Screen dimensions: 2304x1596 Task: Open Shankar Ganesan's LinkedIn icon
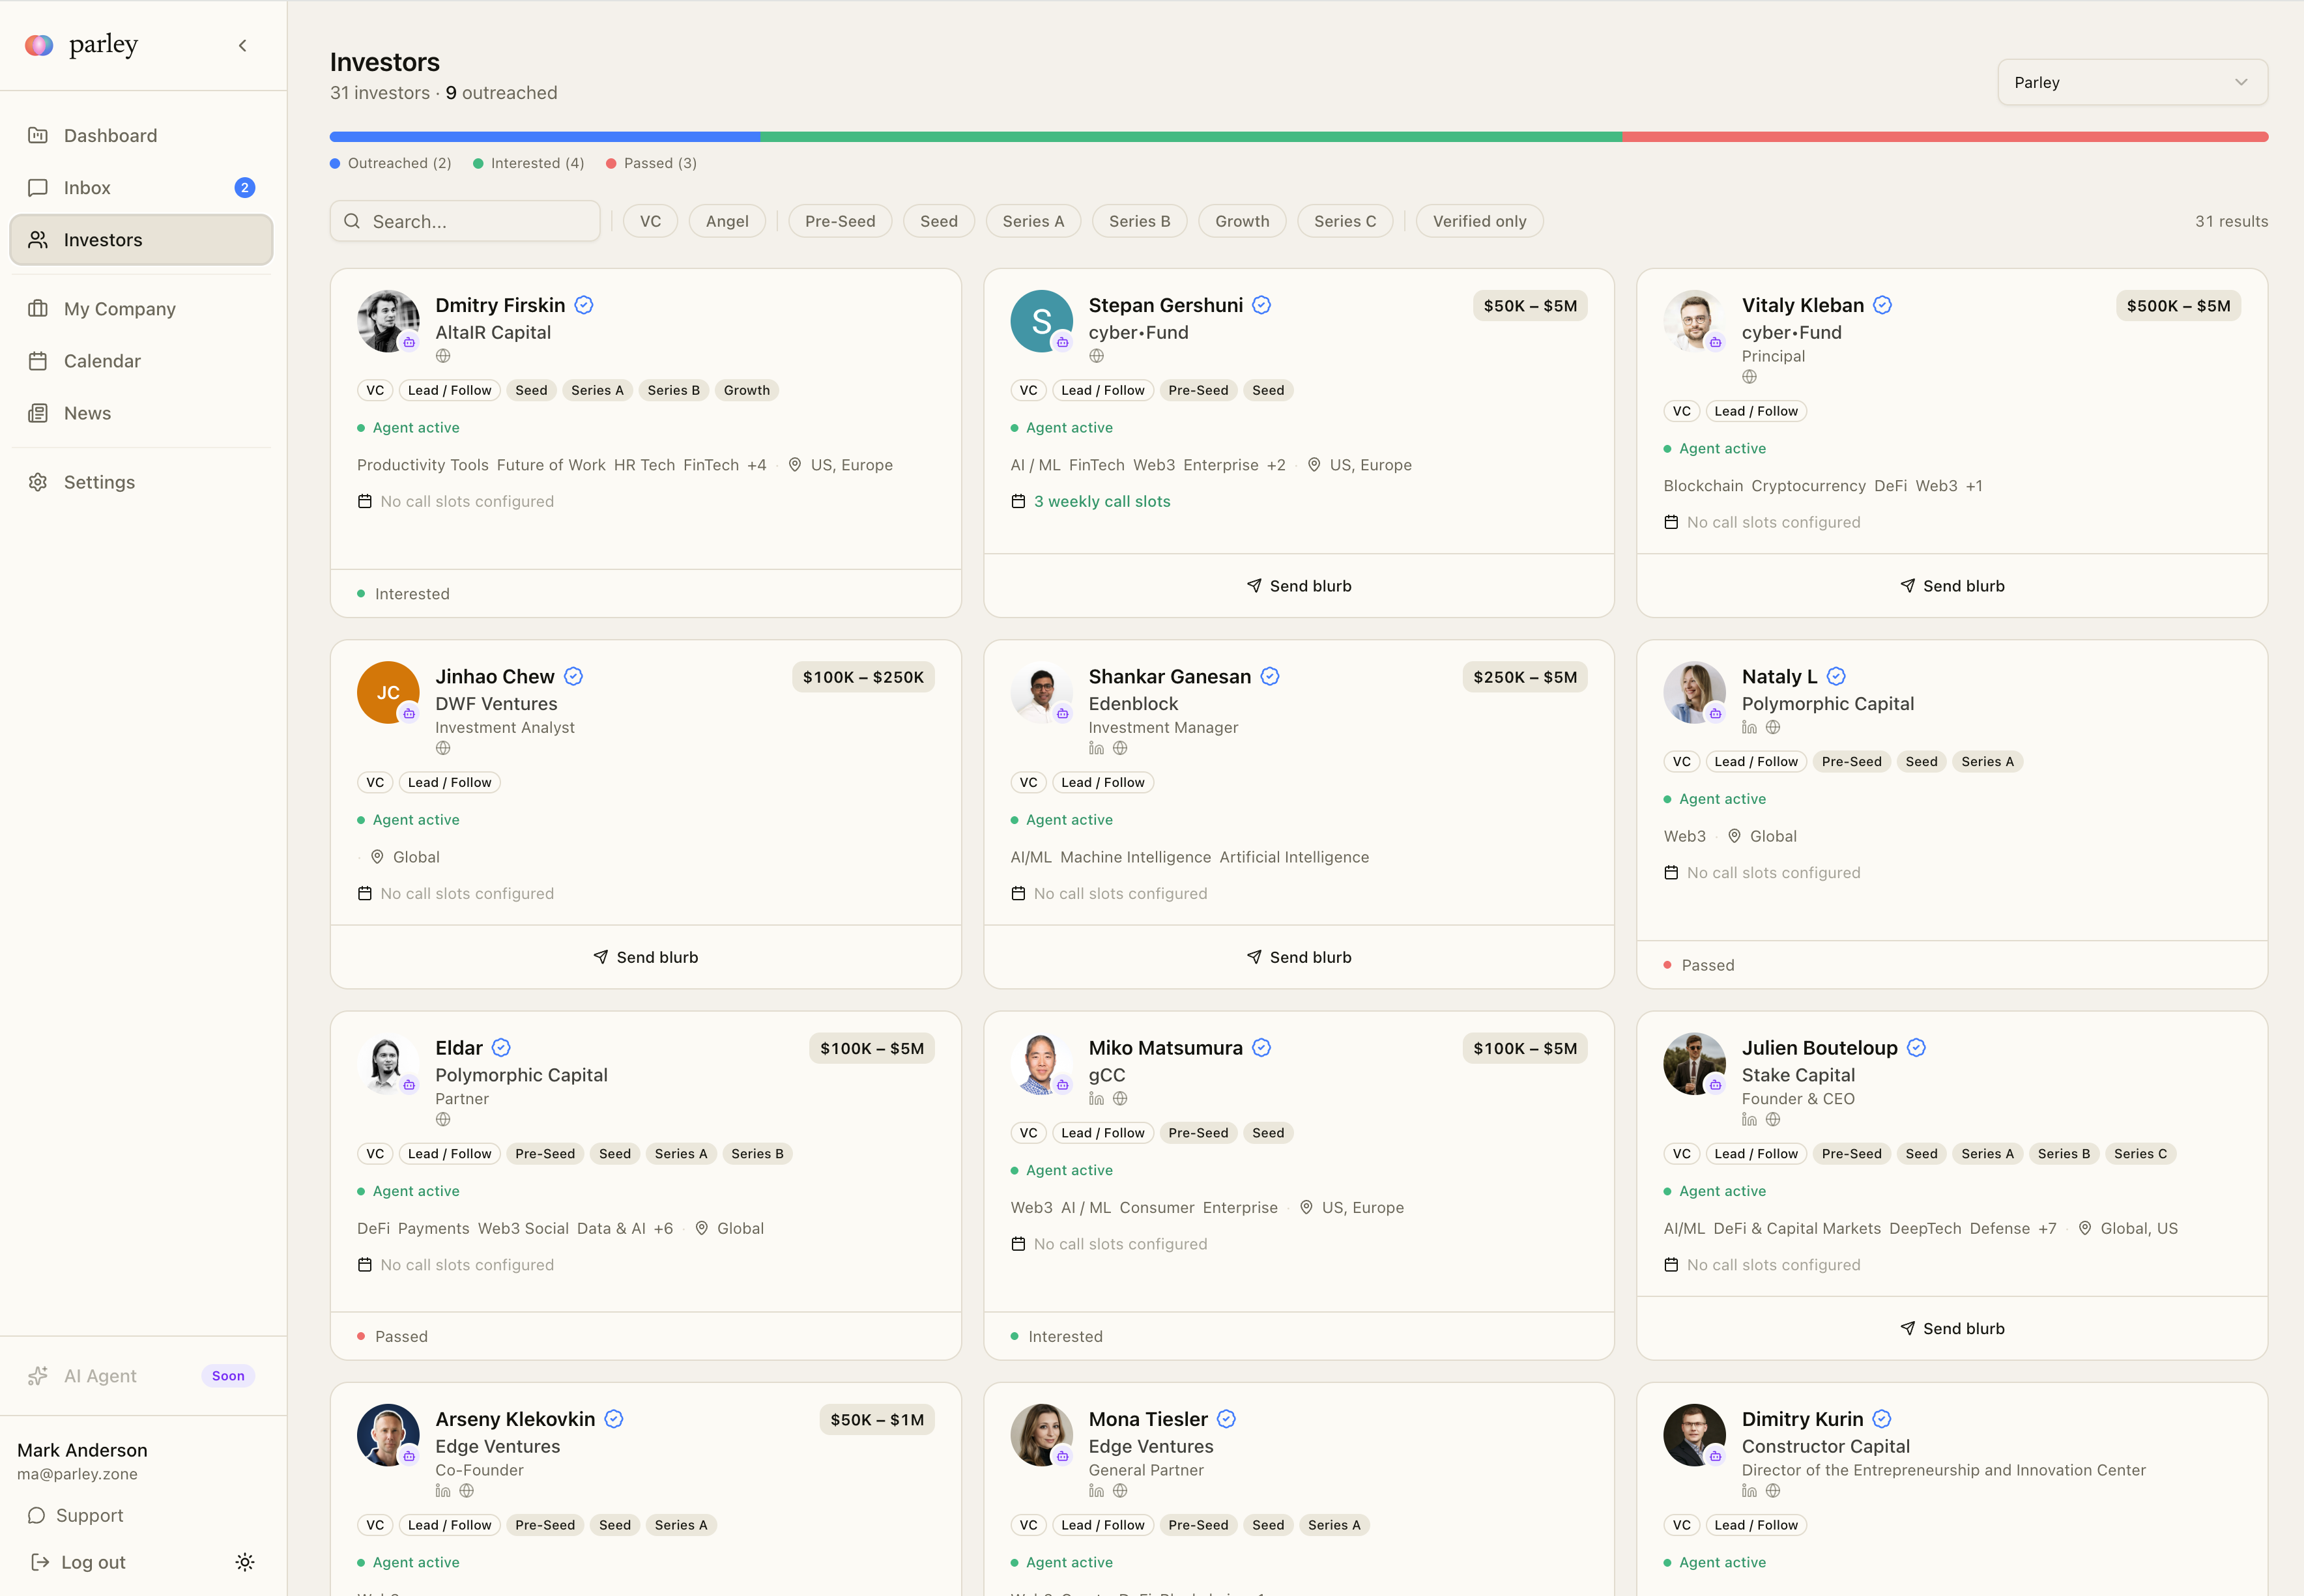pyautogui.click(x=1097, y=748)
